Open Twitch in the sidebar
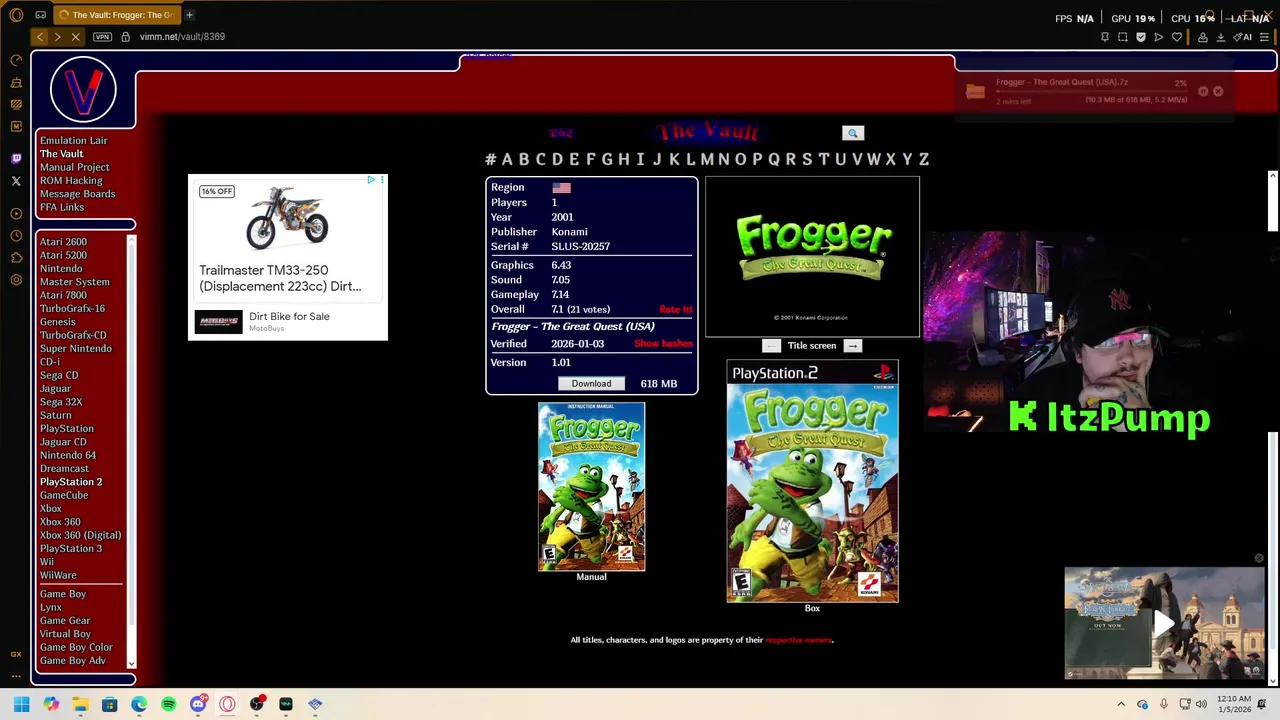Image resolution: width=1280 pixels, height=720 pixels. [16, 158]
